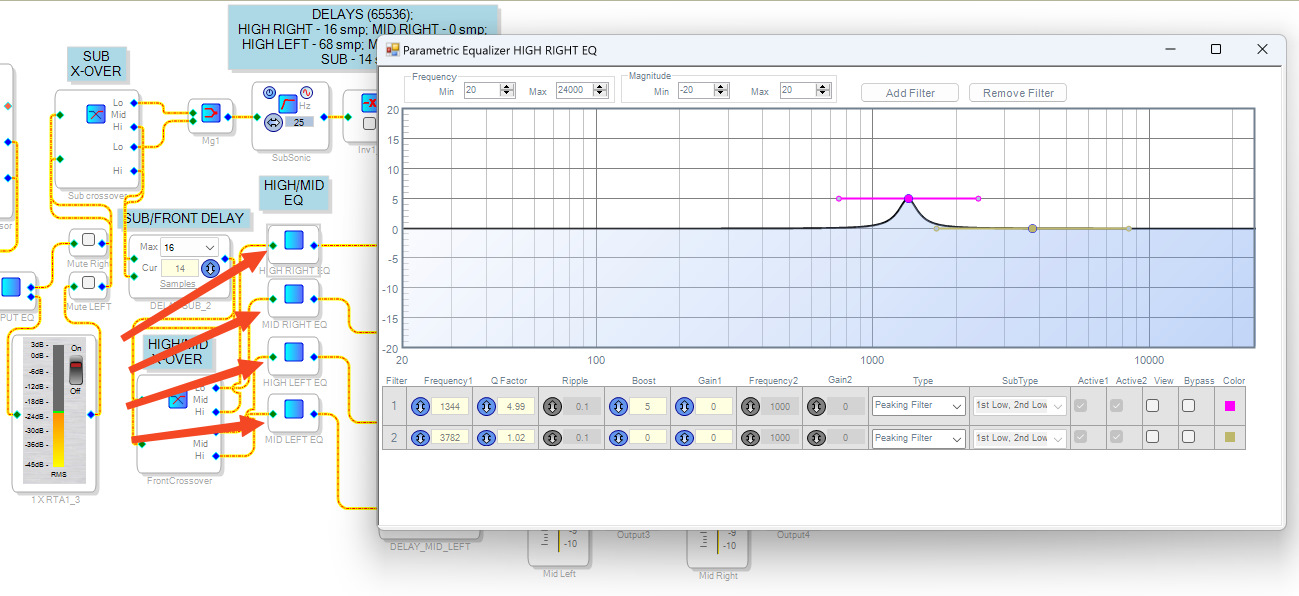Click filter 2 Frequency2 adjust knob
This screenshot has width=1299, height=596.
(x=750, y=438)
